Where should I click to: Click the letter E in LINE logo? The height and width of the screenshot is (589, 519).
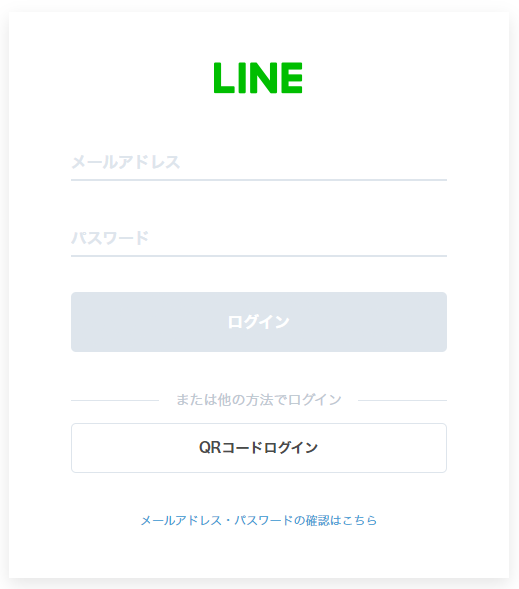click(x=292, y=78)
